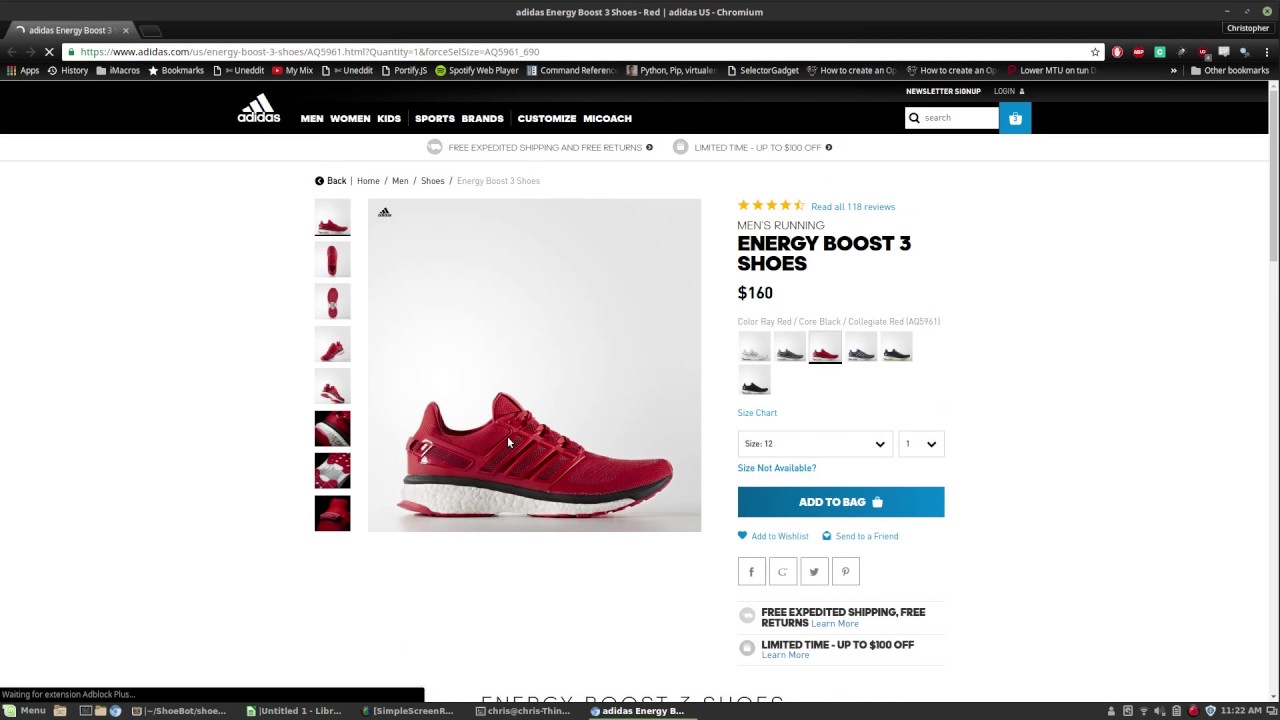Share product on Google Plus

click(x=783, y=572)
